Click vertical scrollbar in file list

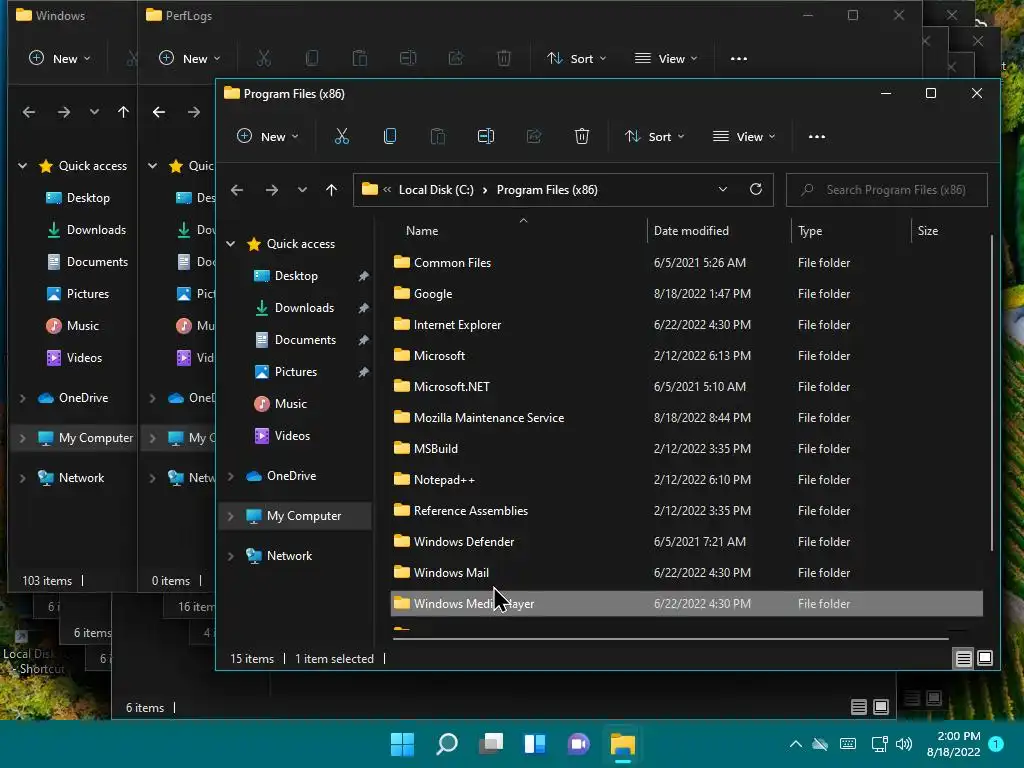991,392
